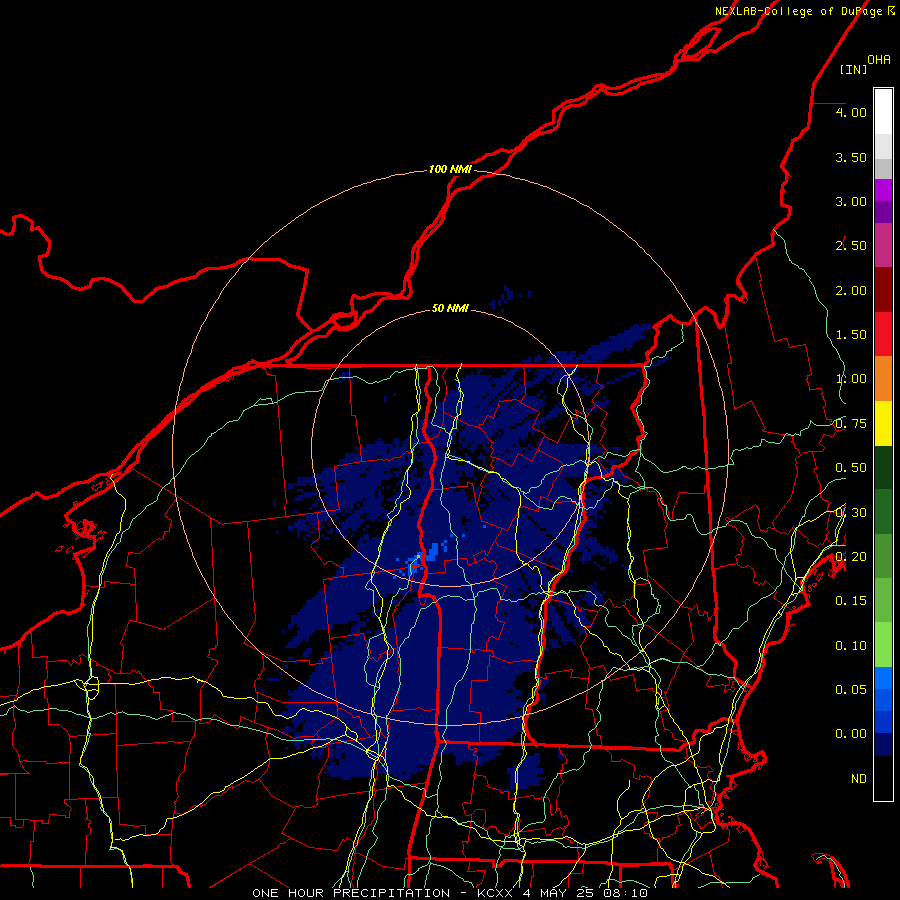Click the 50 NMI range ring label
900x900 pixels.
(450, 308)
